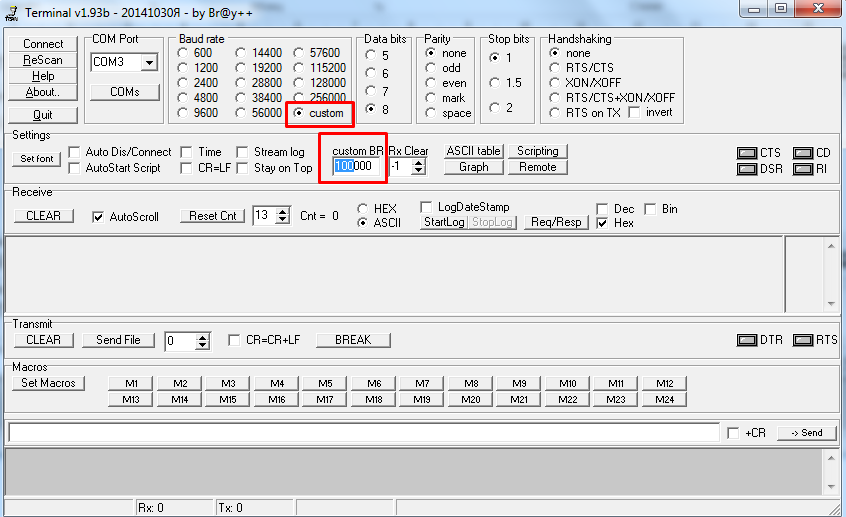Click the -> Send button

(807, 433)
